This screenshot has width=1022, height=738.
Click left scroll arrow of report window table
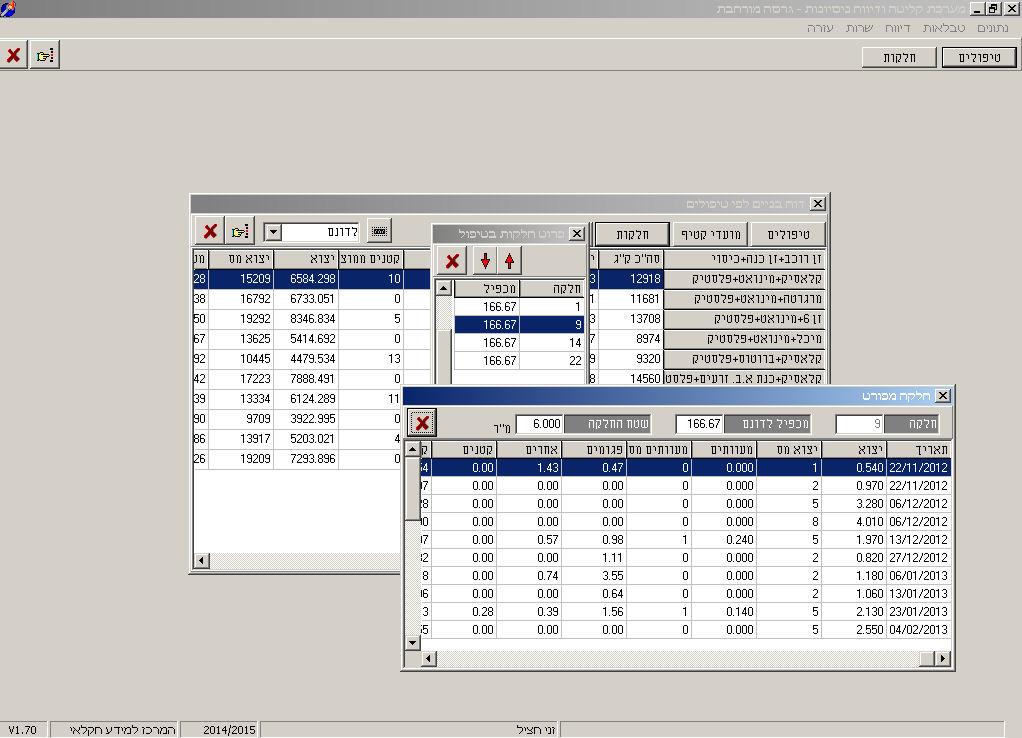(x=201, y=561)
